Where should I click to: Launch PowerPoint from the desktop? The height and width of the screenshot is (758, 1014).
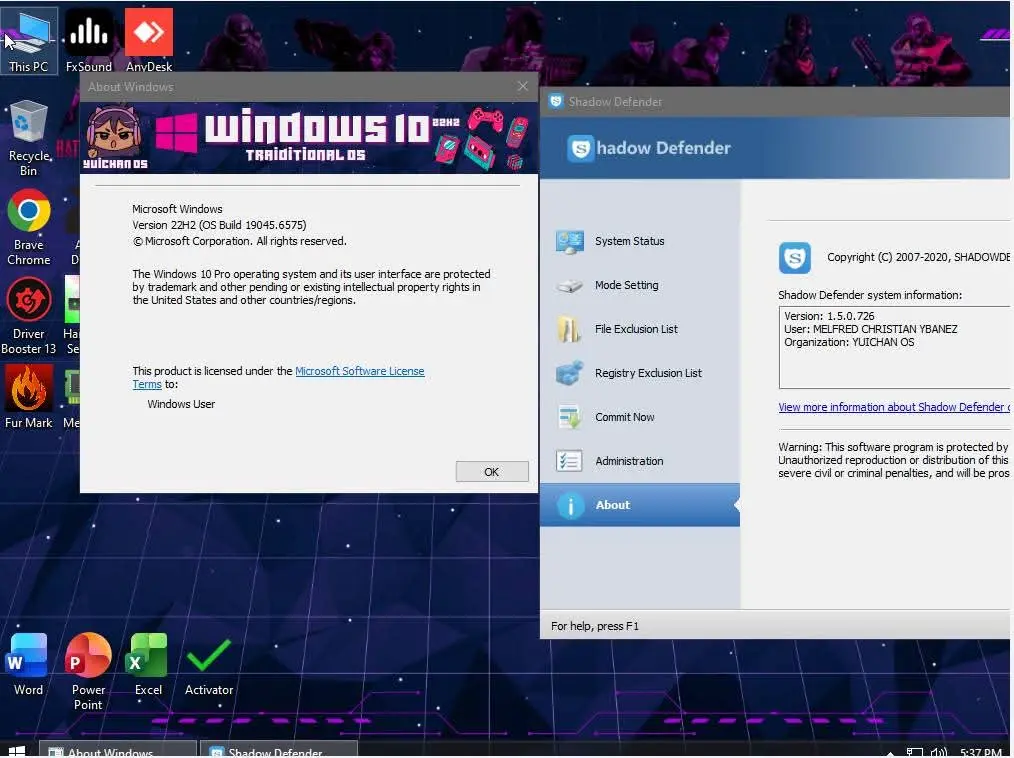(x=88, y=671)
